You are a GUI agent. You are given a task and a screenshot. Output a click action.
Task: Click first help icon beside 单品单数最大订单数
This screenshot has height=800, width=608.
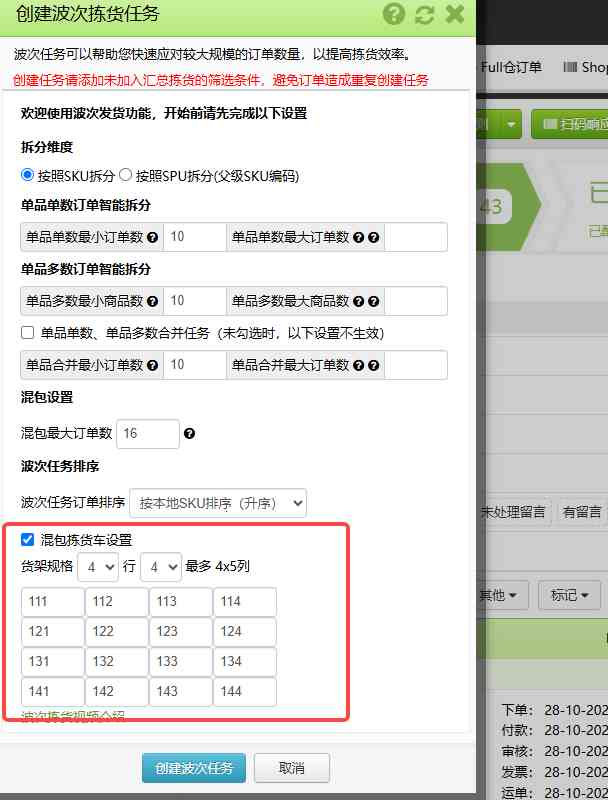coord(359,237)
